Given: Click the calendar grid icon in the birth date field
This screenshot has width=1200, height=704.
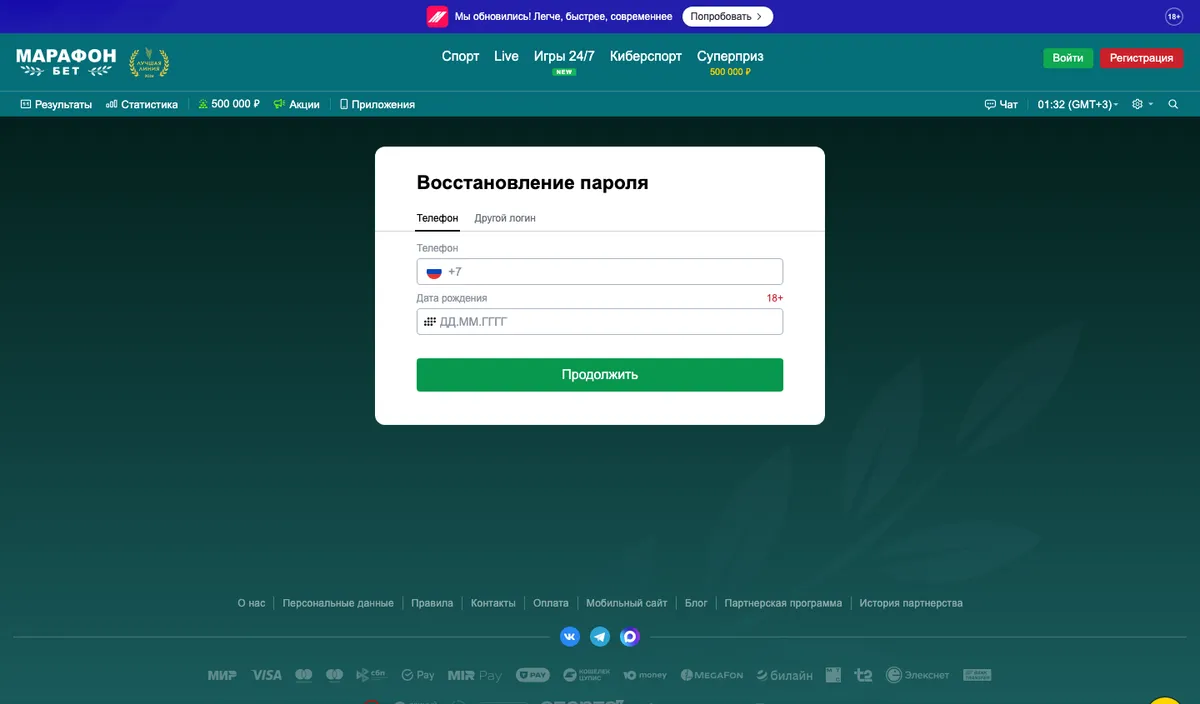Looking at the screenshot, I should (x=430, y=322).
